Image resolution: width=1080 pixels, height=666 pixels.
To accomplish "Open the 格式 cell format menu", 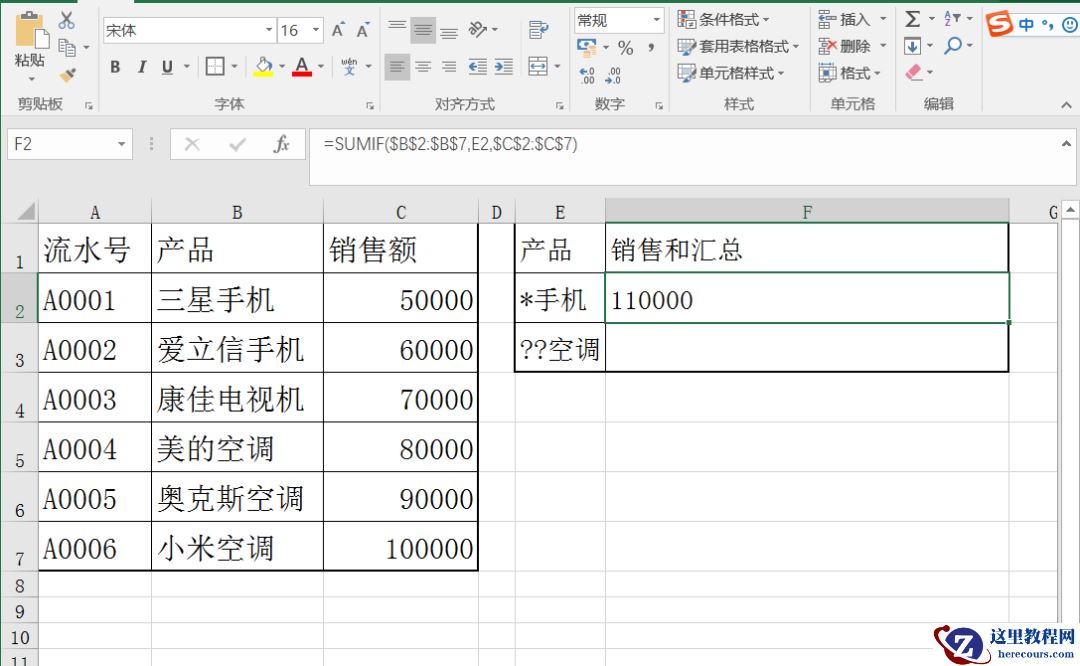I will coord(850,72).
